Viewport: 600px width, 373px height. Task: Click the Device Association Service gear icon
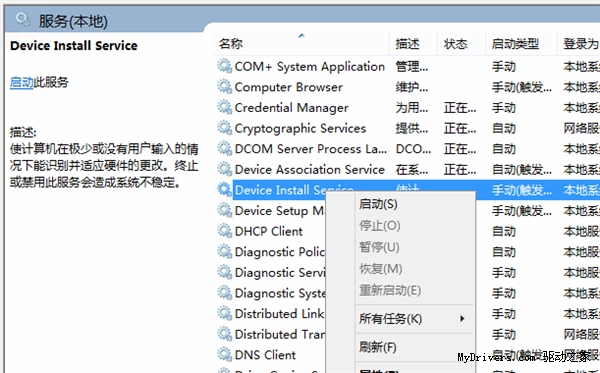tap(225, 169)
